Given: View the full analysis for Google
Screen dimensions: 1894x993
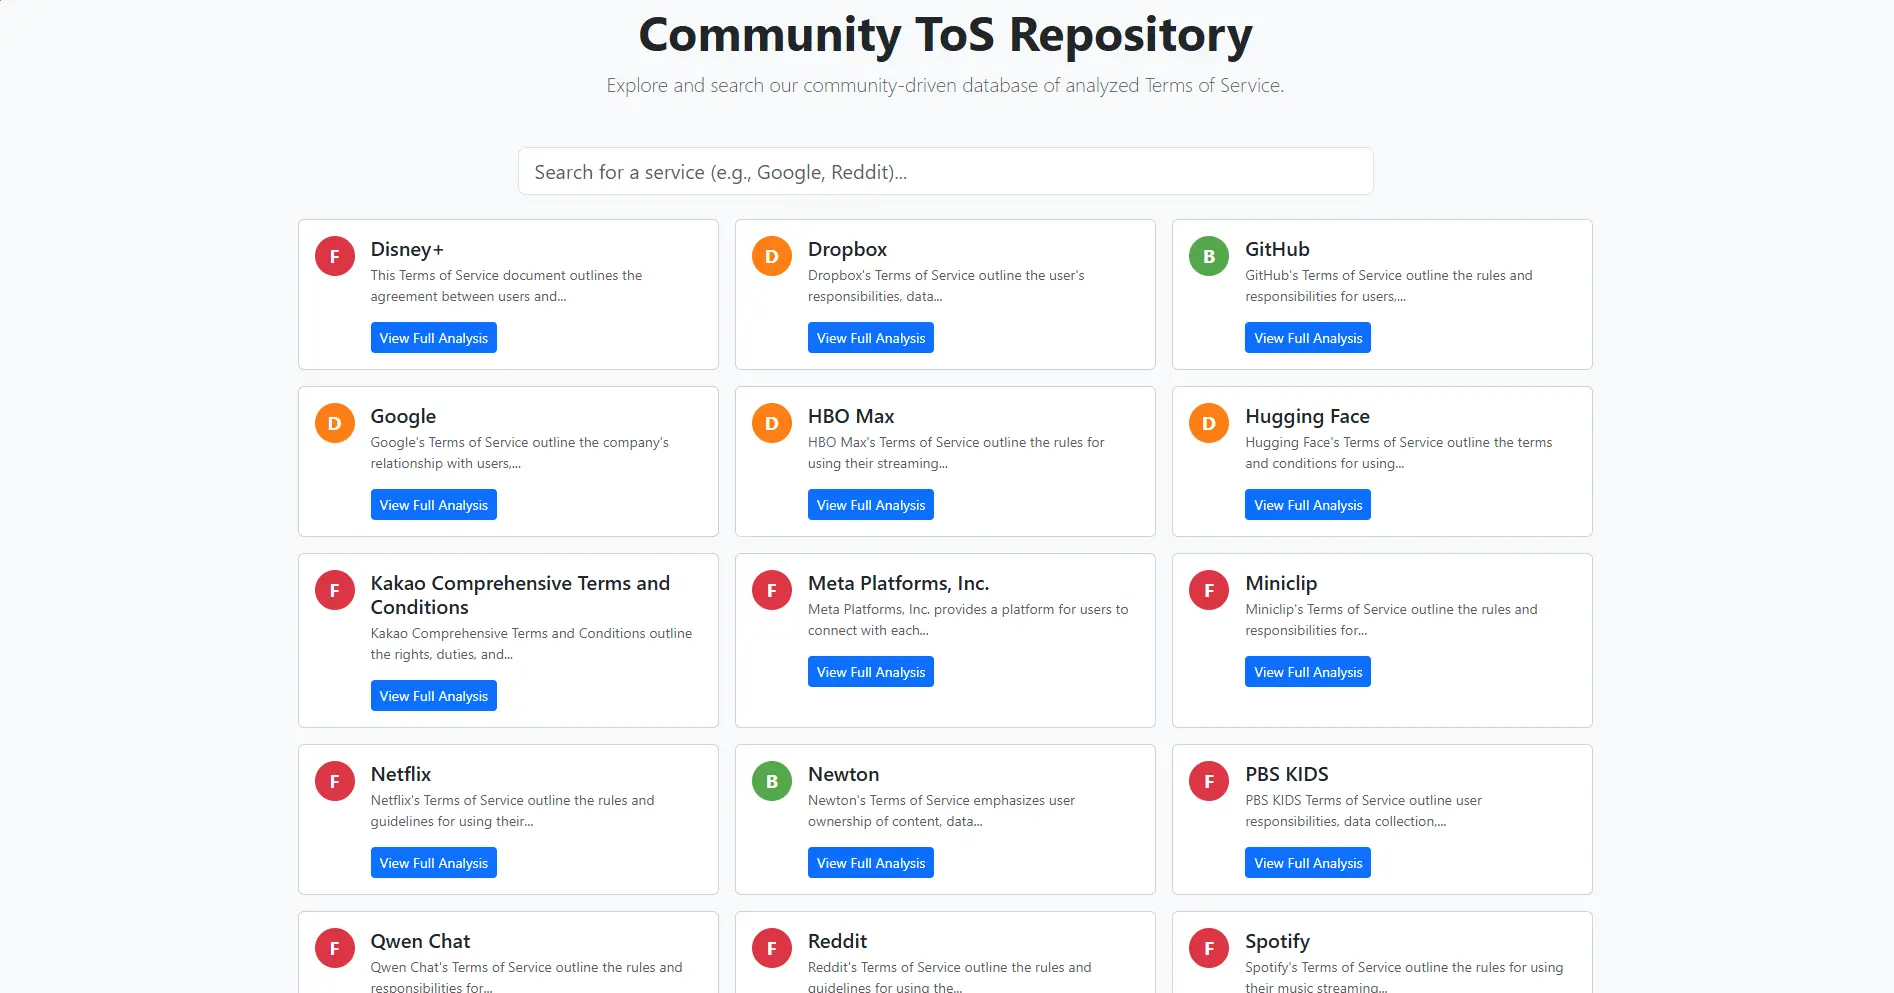Looking at the screenshot, I should point(434,505).
